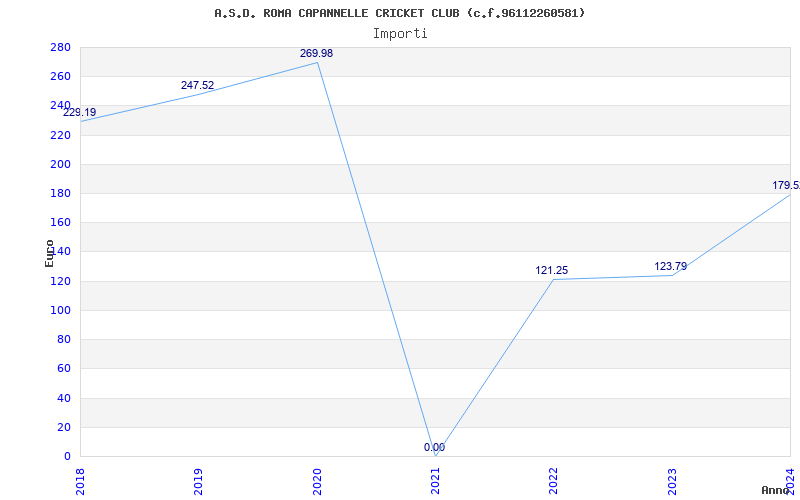The image size is (800, 500).
Task: Click the 40 y-axis tick label
Action: pyautogui.click(x=64, y=398)
